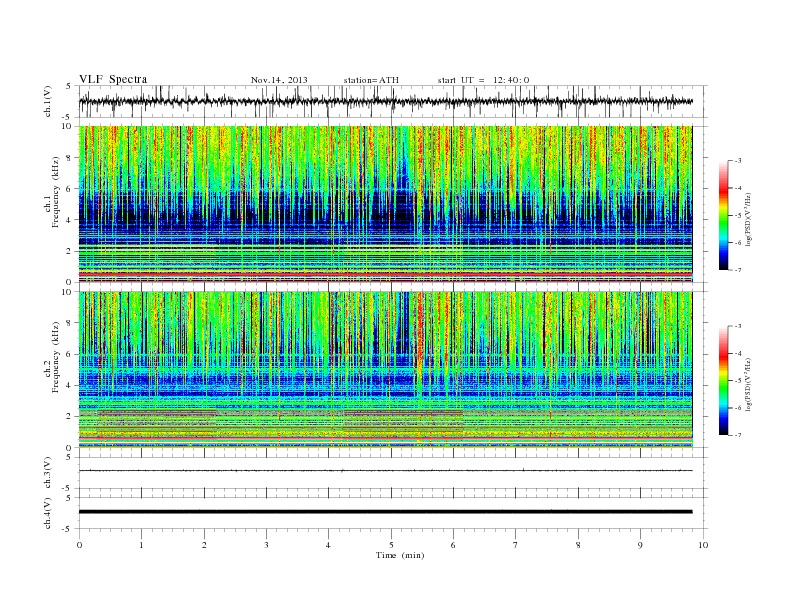Click the ch.2 log(PSD) colorbar label
Image resolution: width=792 pixels, height=612 pixels.
[x=749, y=384]
